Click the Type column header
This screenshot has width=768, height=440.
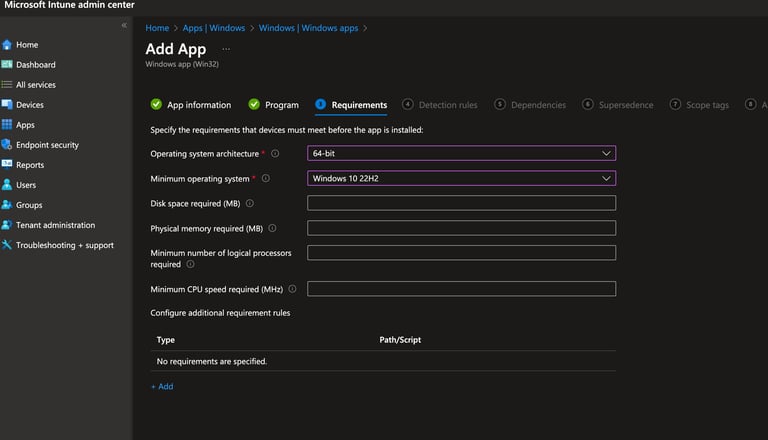pos(166,340)
